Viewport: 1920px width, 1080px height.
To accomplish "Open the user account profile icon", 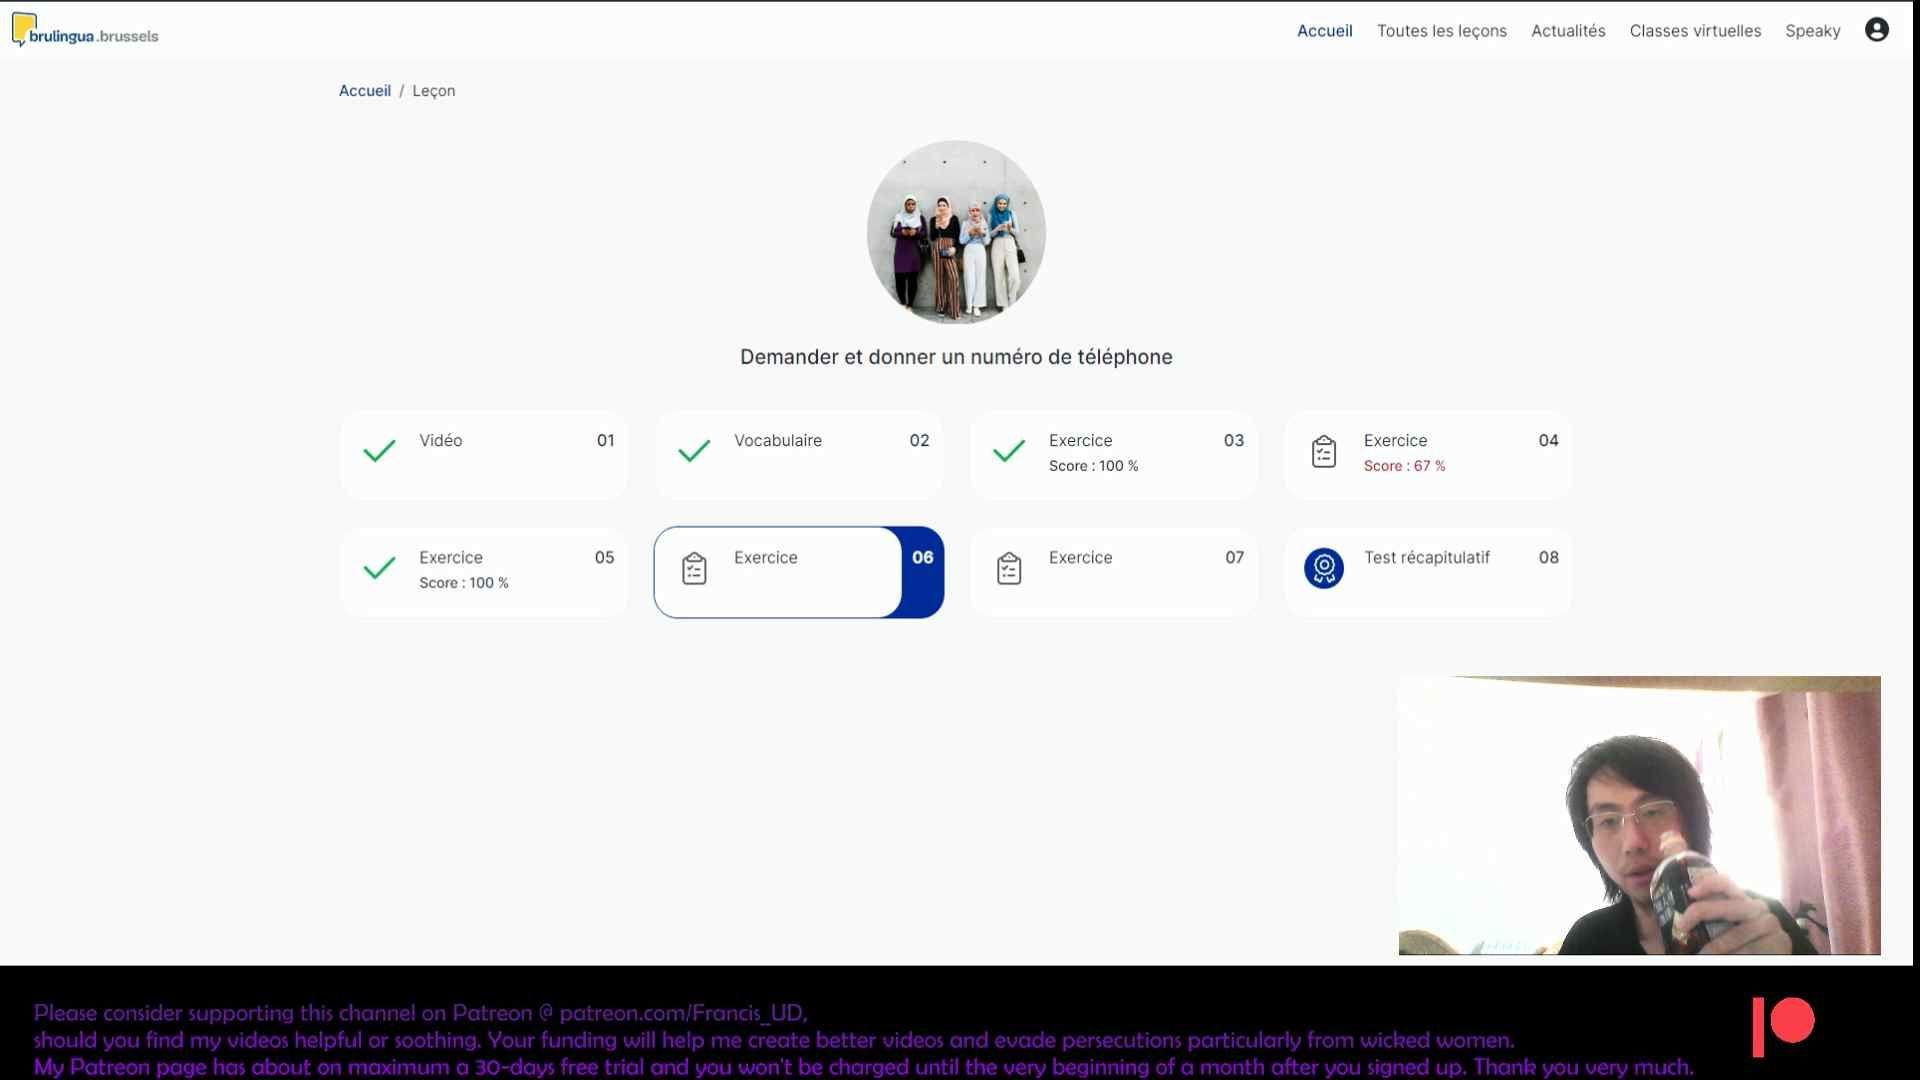I will pos(1877,30).
